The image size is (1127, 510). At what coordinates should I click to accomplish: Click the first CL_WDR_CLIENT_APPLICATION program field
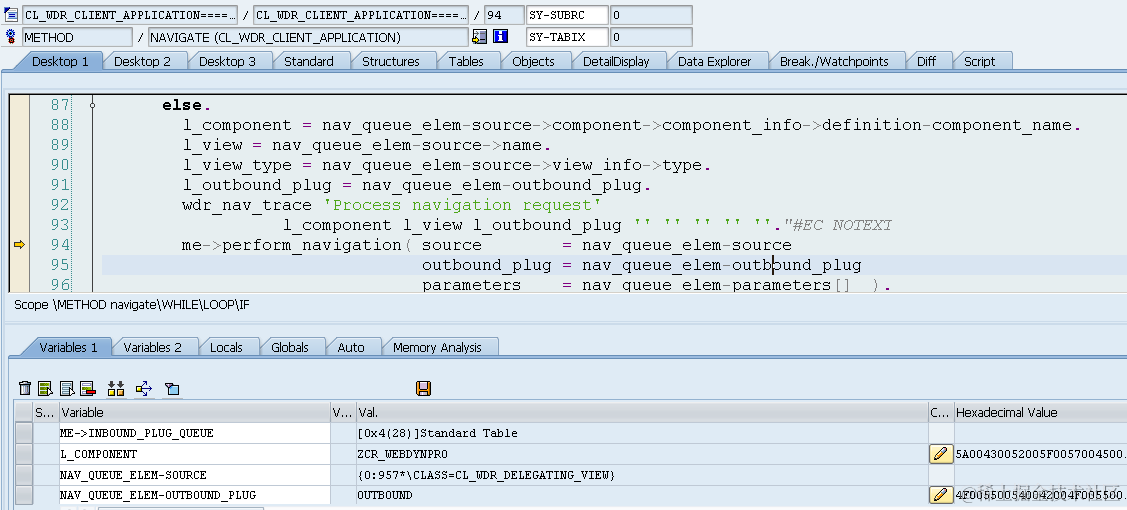[x=129, y=14]
